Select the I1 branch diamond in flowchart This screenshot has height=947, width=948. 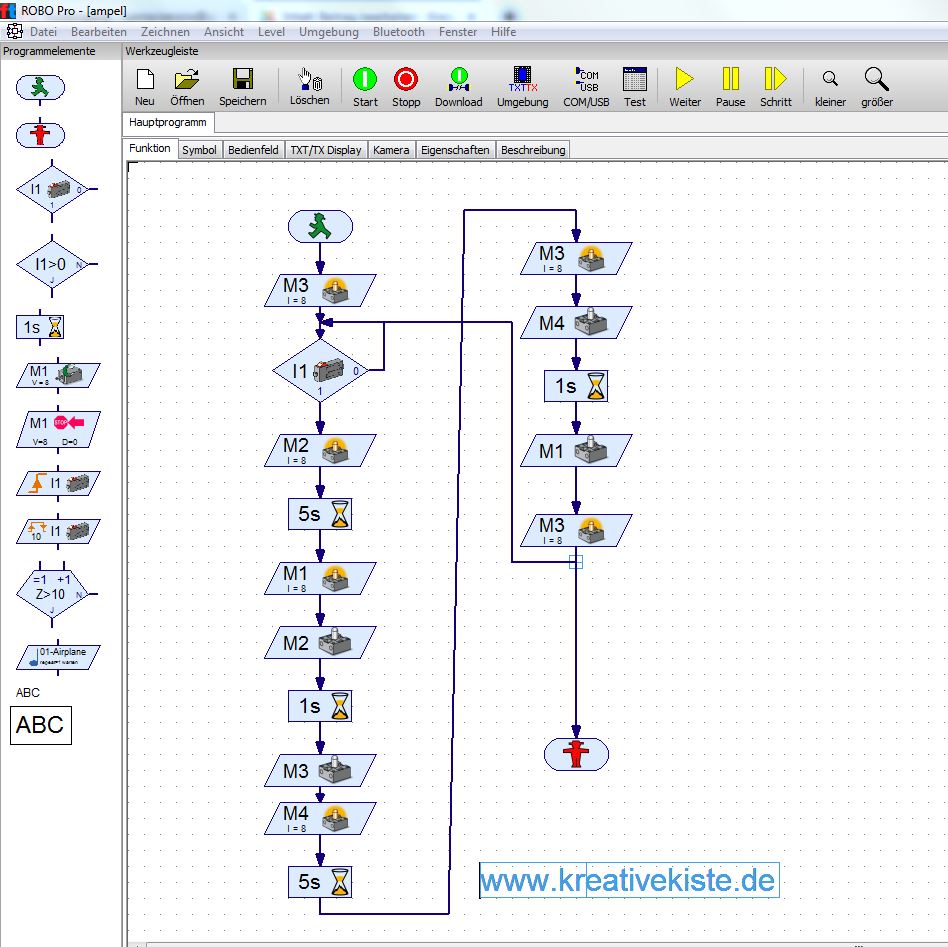(320, 371)
